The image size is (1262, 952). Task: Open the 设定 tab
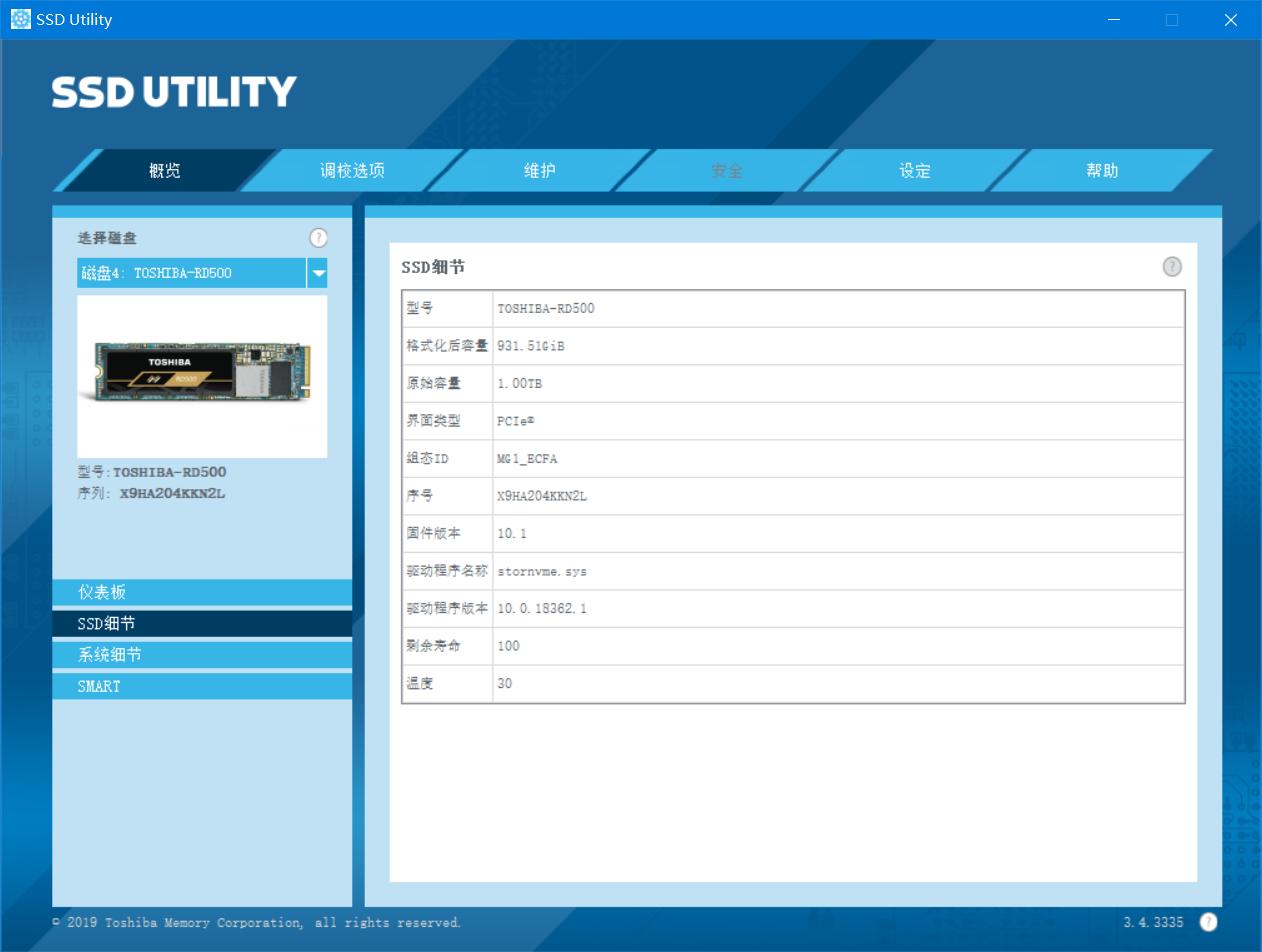click(x=915, y=171)
